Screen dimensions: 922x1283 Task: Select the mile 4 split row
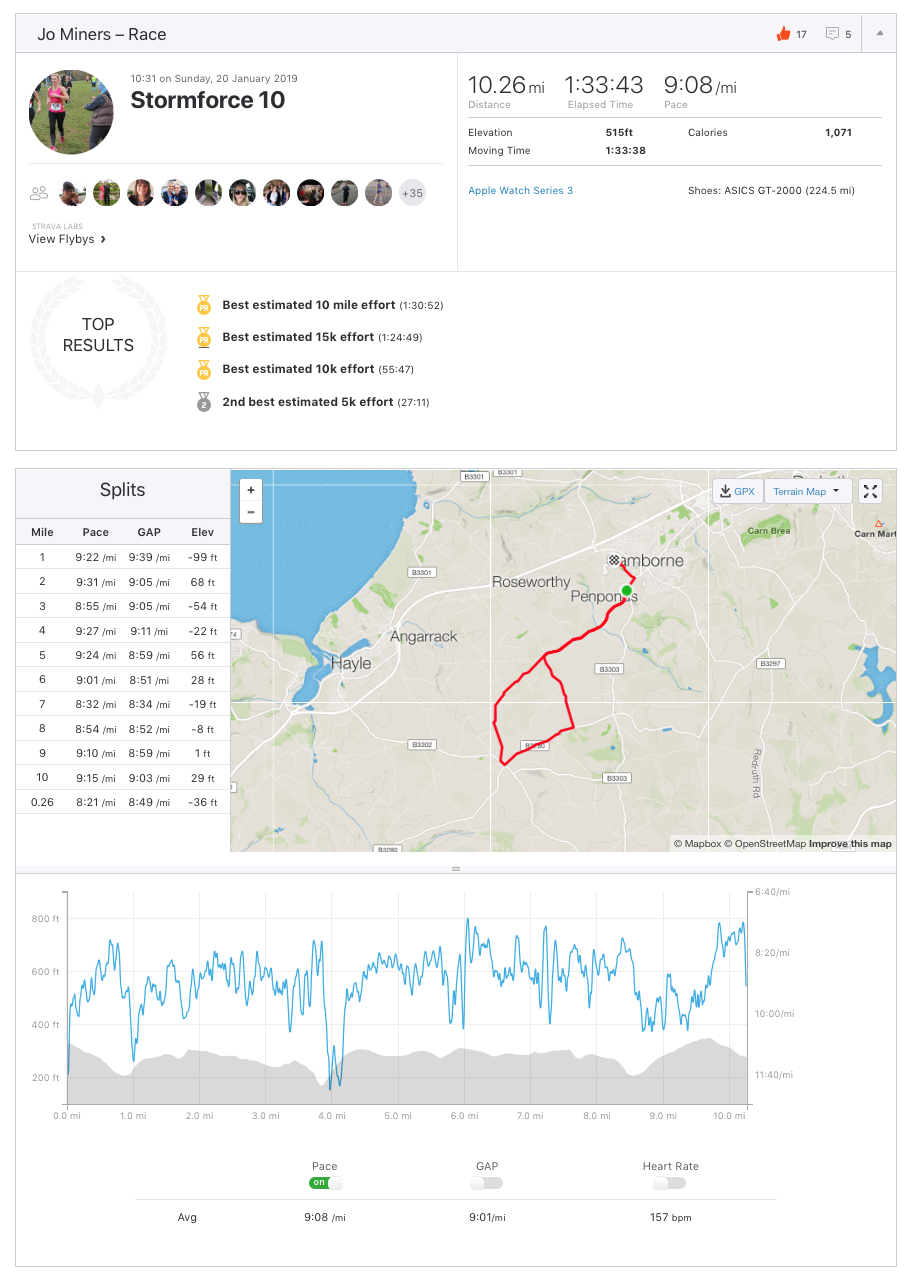pos(123,630)
